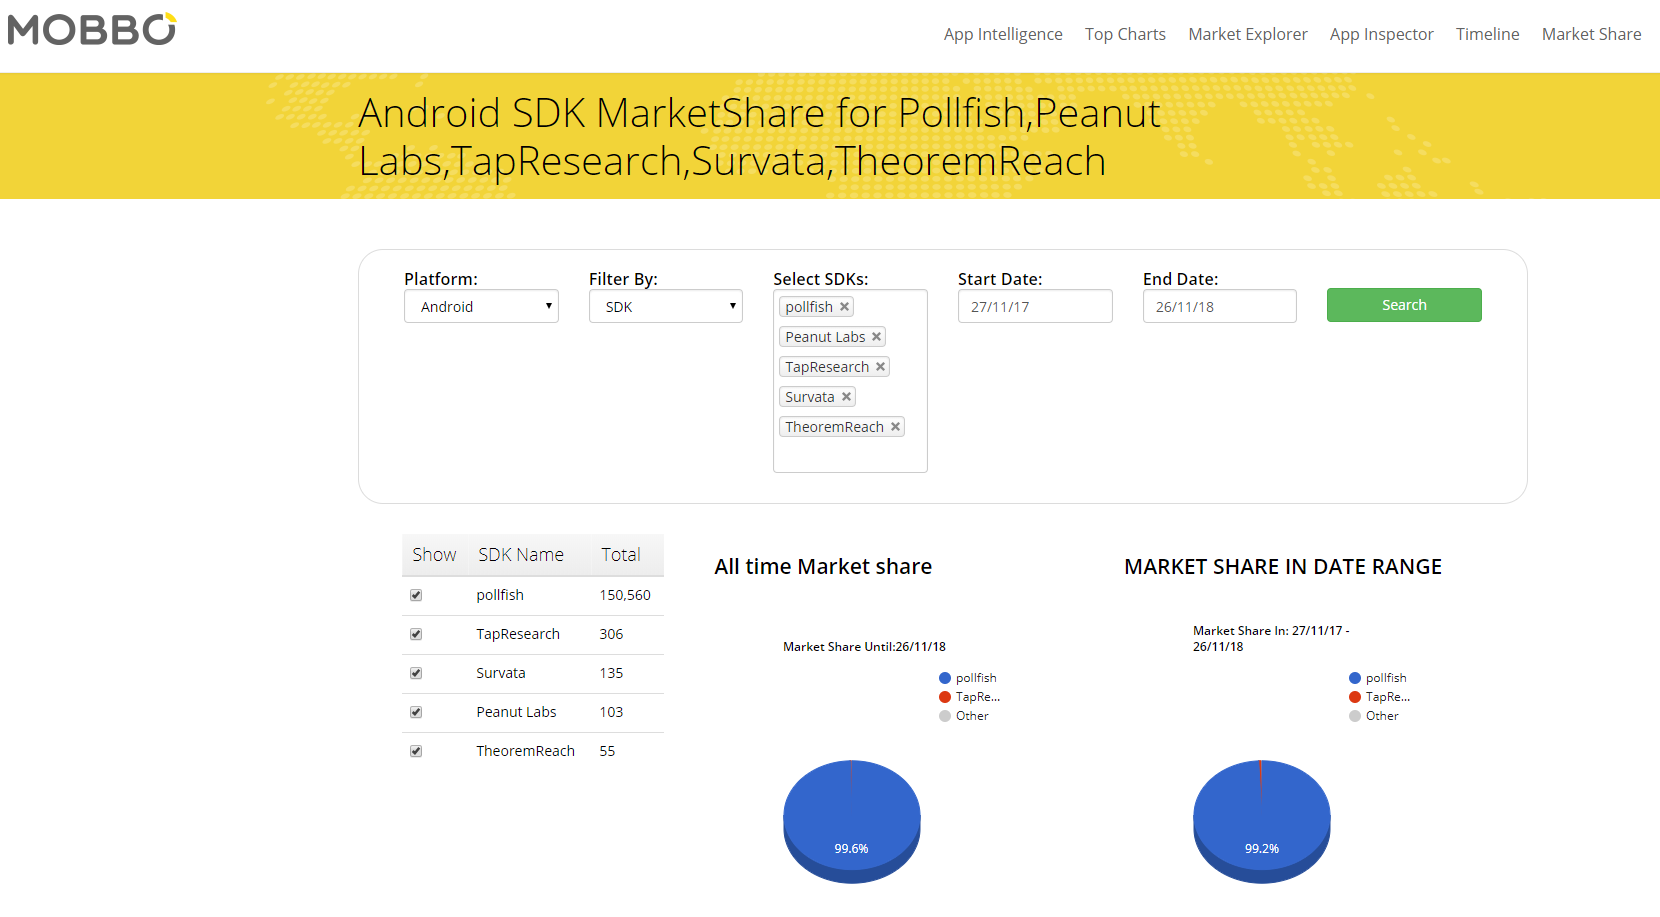Viewport: 1660px width, 917px height.
Task: Click the Start Date field
Action: click(x=1035, y=306)
